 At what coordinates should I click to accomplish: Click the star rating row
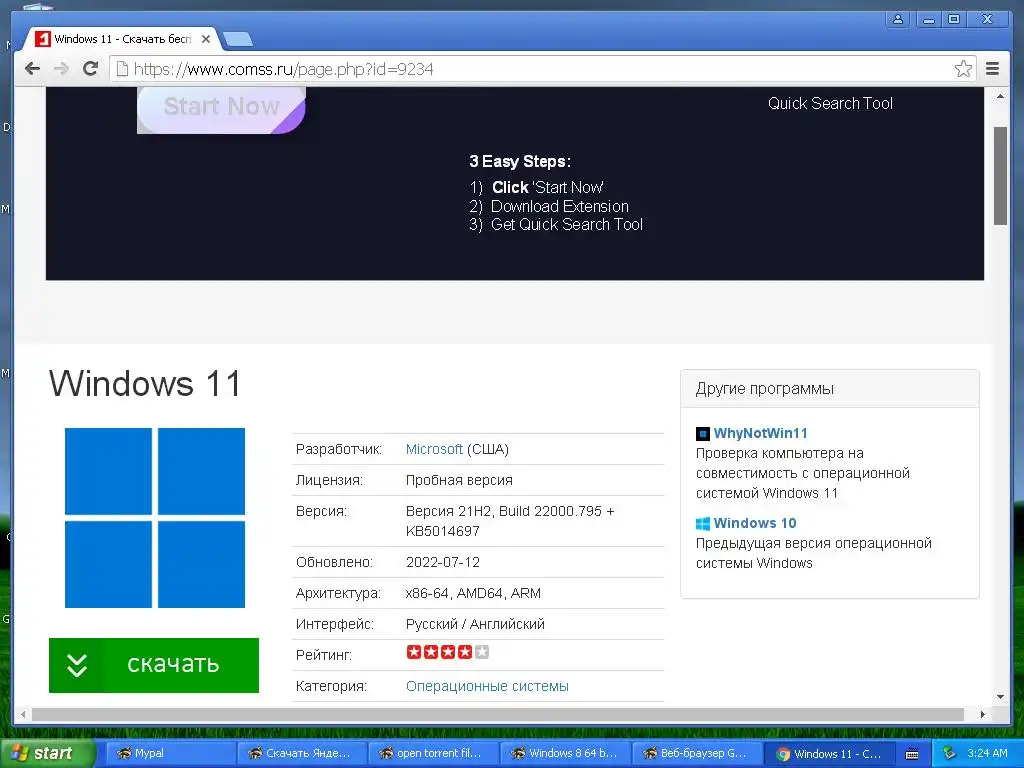point(447,652)
